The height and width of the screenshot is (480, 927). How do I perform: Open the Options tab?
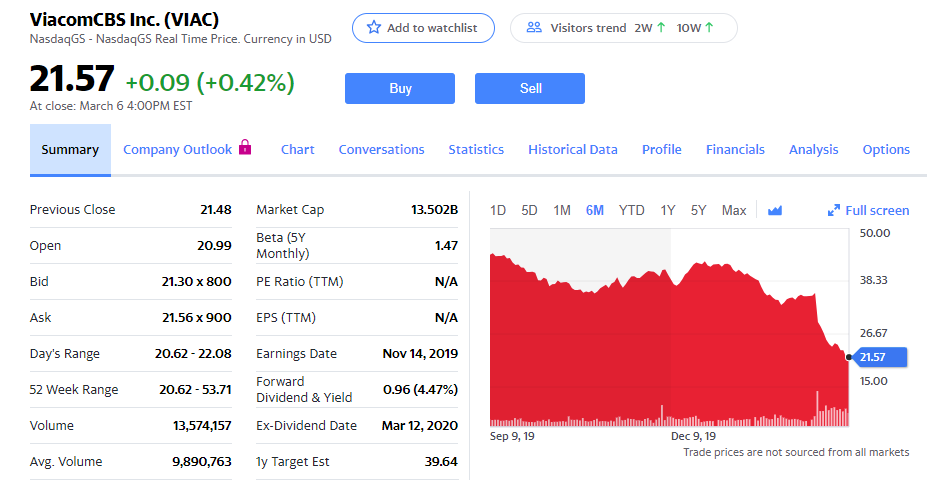point(886,150)
